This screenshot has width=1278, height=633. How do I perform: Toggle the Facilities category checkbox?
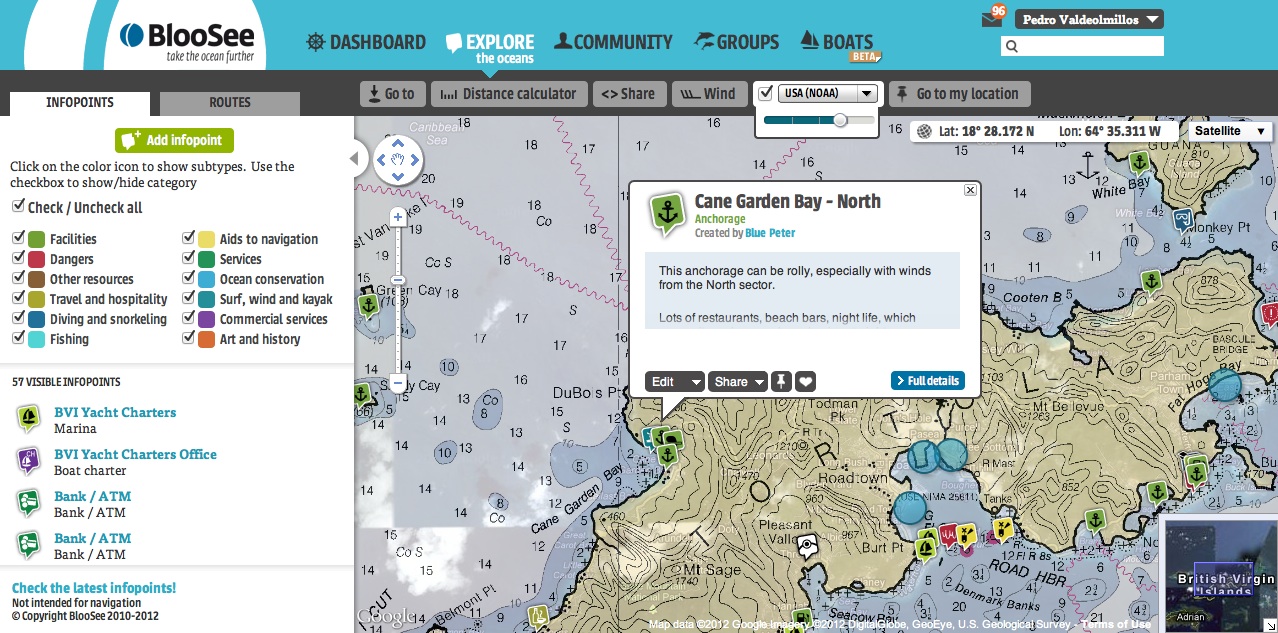pyautogui.click(x=18, y=238)
